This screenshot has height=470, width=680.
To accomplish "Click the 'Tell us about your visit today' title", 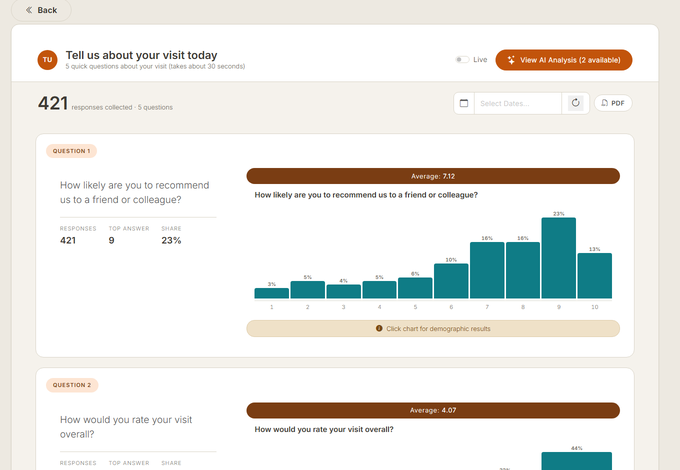I will tap(141, 55).
